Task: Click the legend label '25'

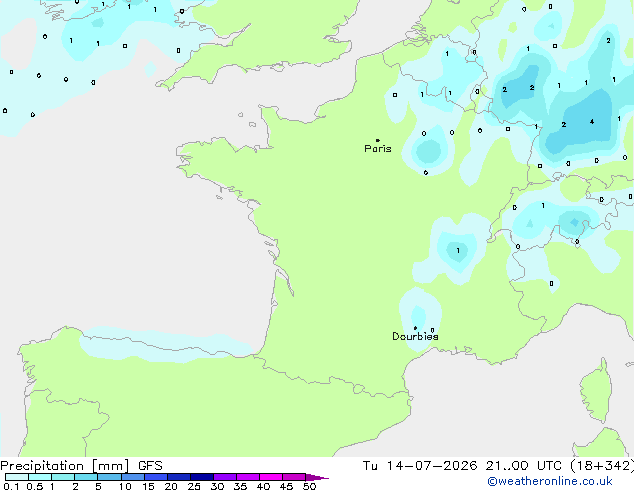Action: click(x=194, y=486)
